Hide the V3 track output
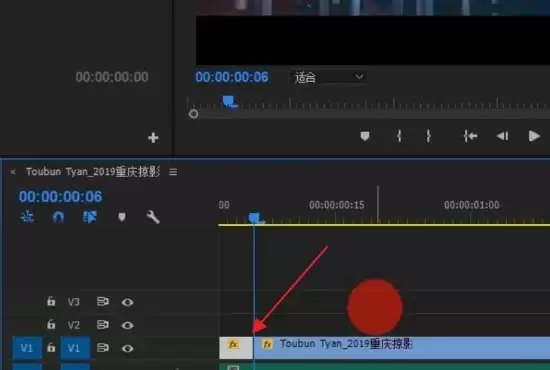 point(127,302)
